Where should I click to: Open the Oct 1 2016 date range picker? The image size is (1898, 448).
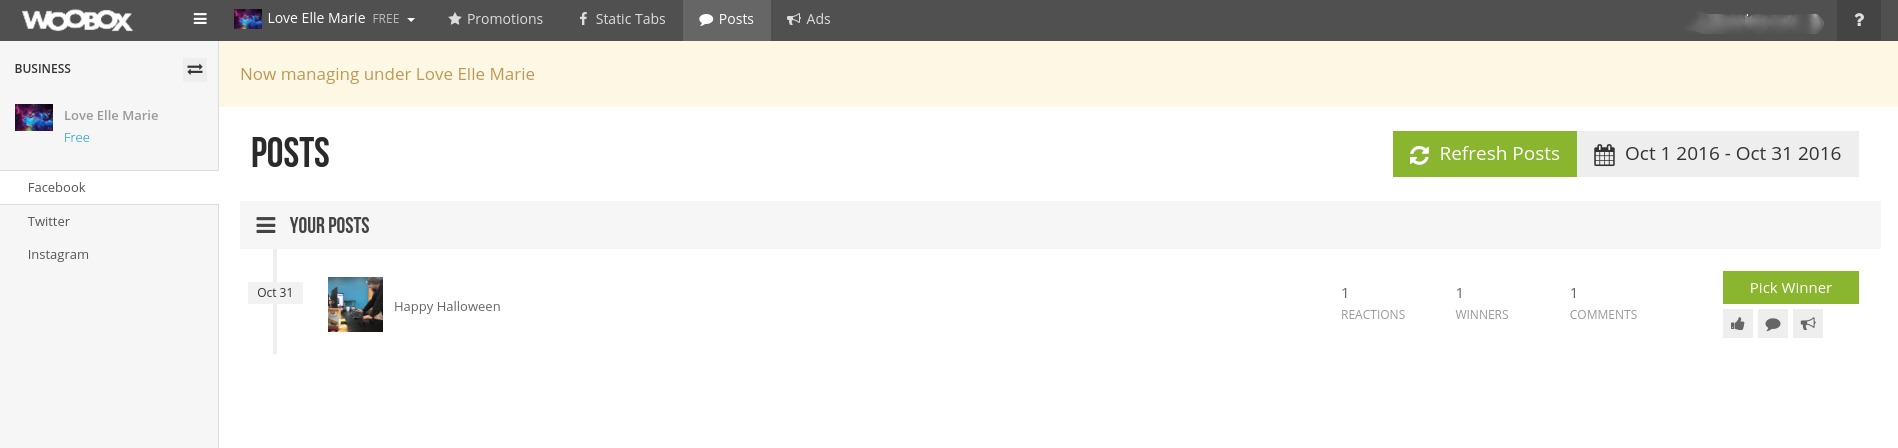(x=1718, y=154)
